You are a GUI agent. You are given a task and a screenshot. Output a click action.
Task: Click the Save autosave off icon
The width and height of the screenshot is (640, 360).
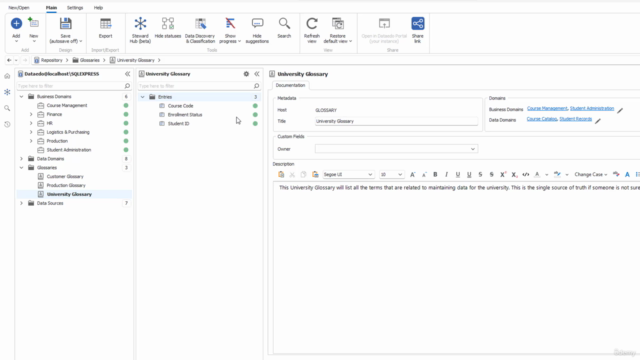[x=65, y=24]
